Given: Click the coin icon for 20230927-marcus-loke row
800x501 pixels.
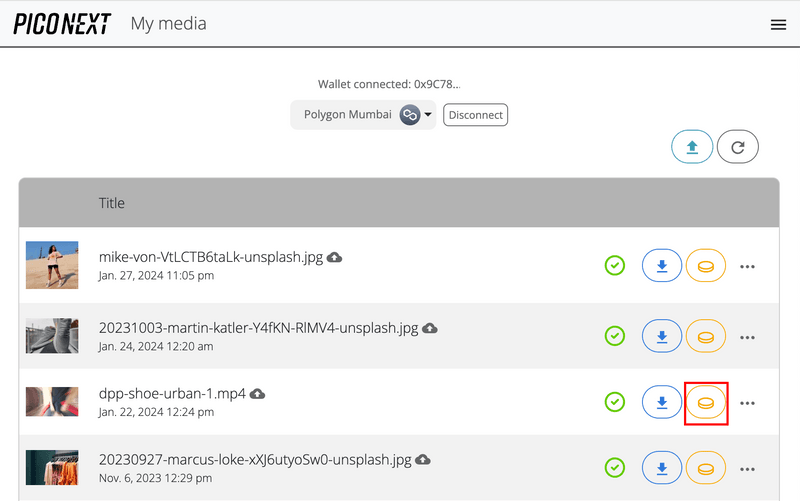Looking at the screenshot, I should [x=706, y=467].
